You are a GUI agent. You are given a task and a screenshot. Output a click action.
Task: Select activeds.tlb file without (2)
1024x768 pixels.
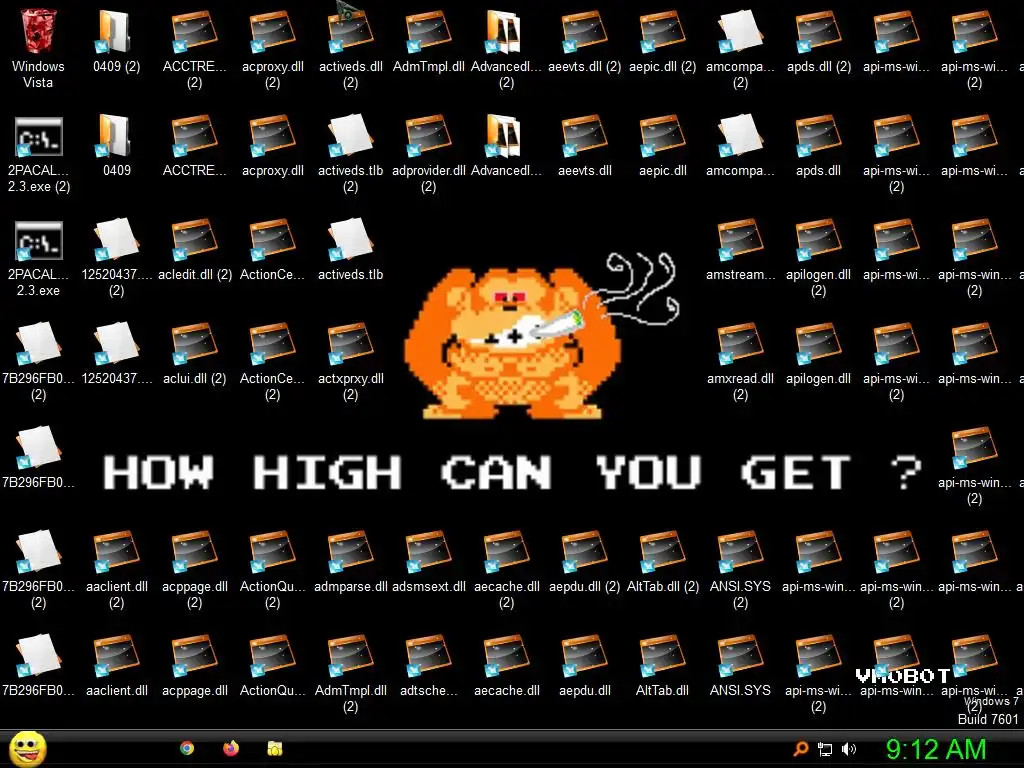click(350, 240)
